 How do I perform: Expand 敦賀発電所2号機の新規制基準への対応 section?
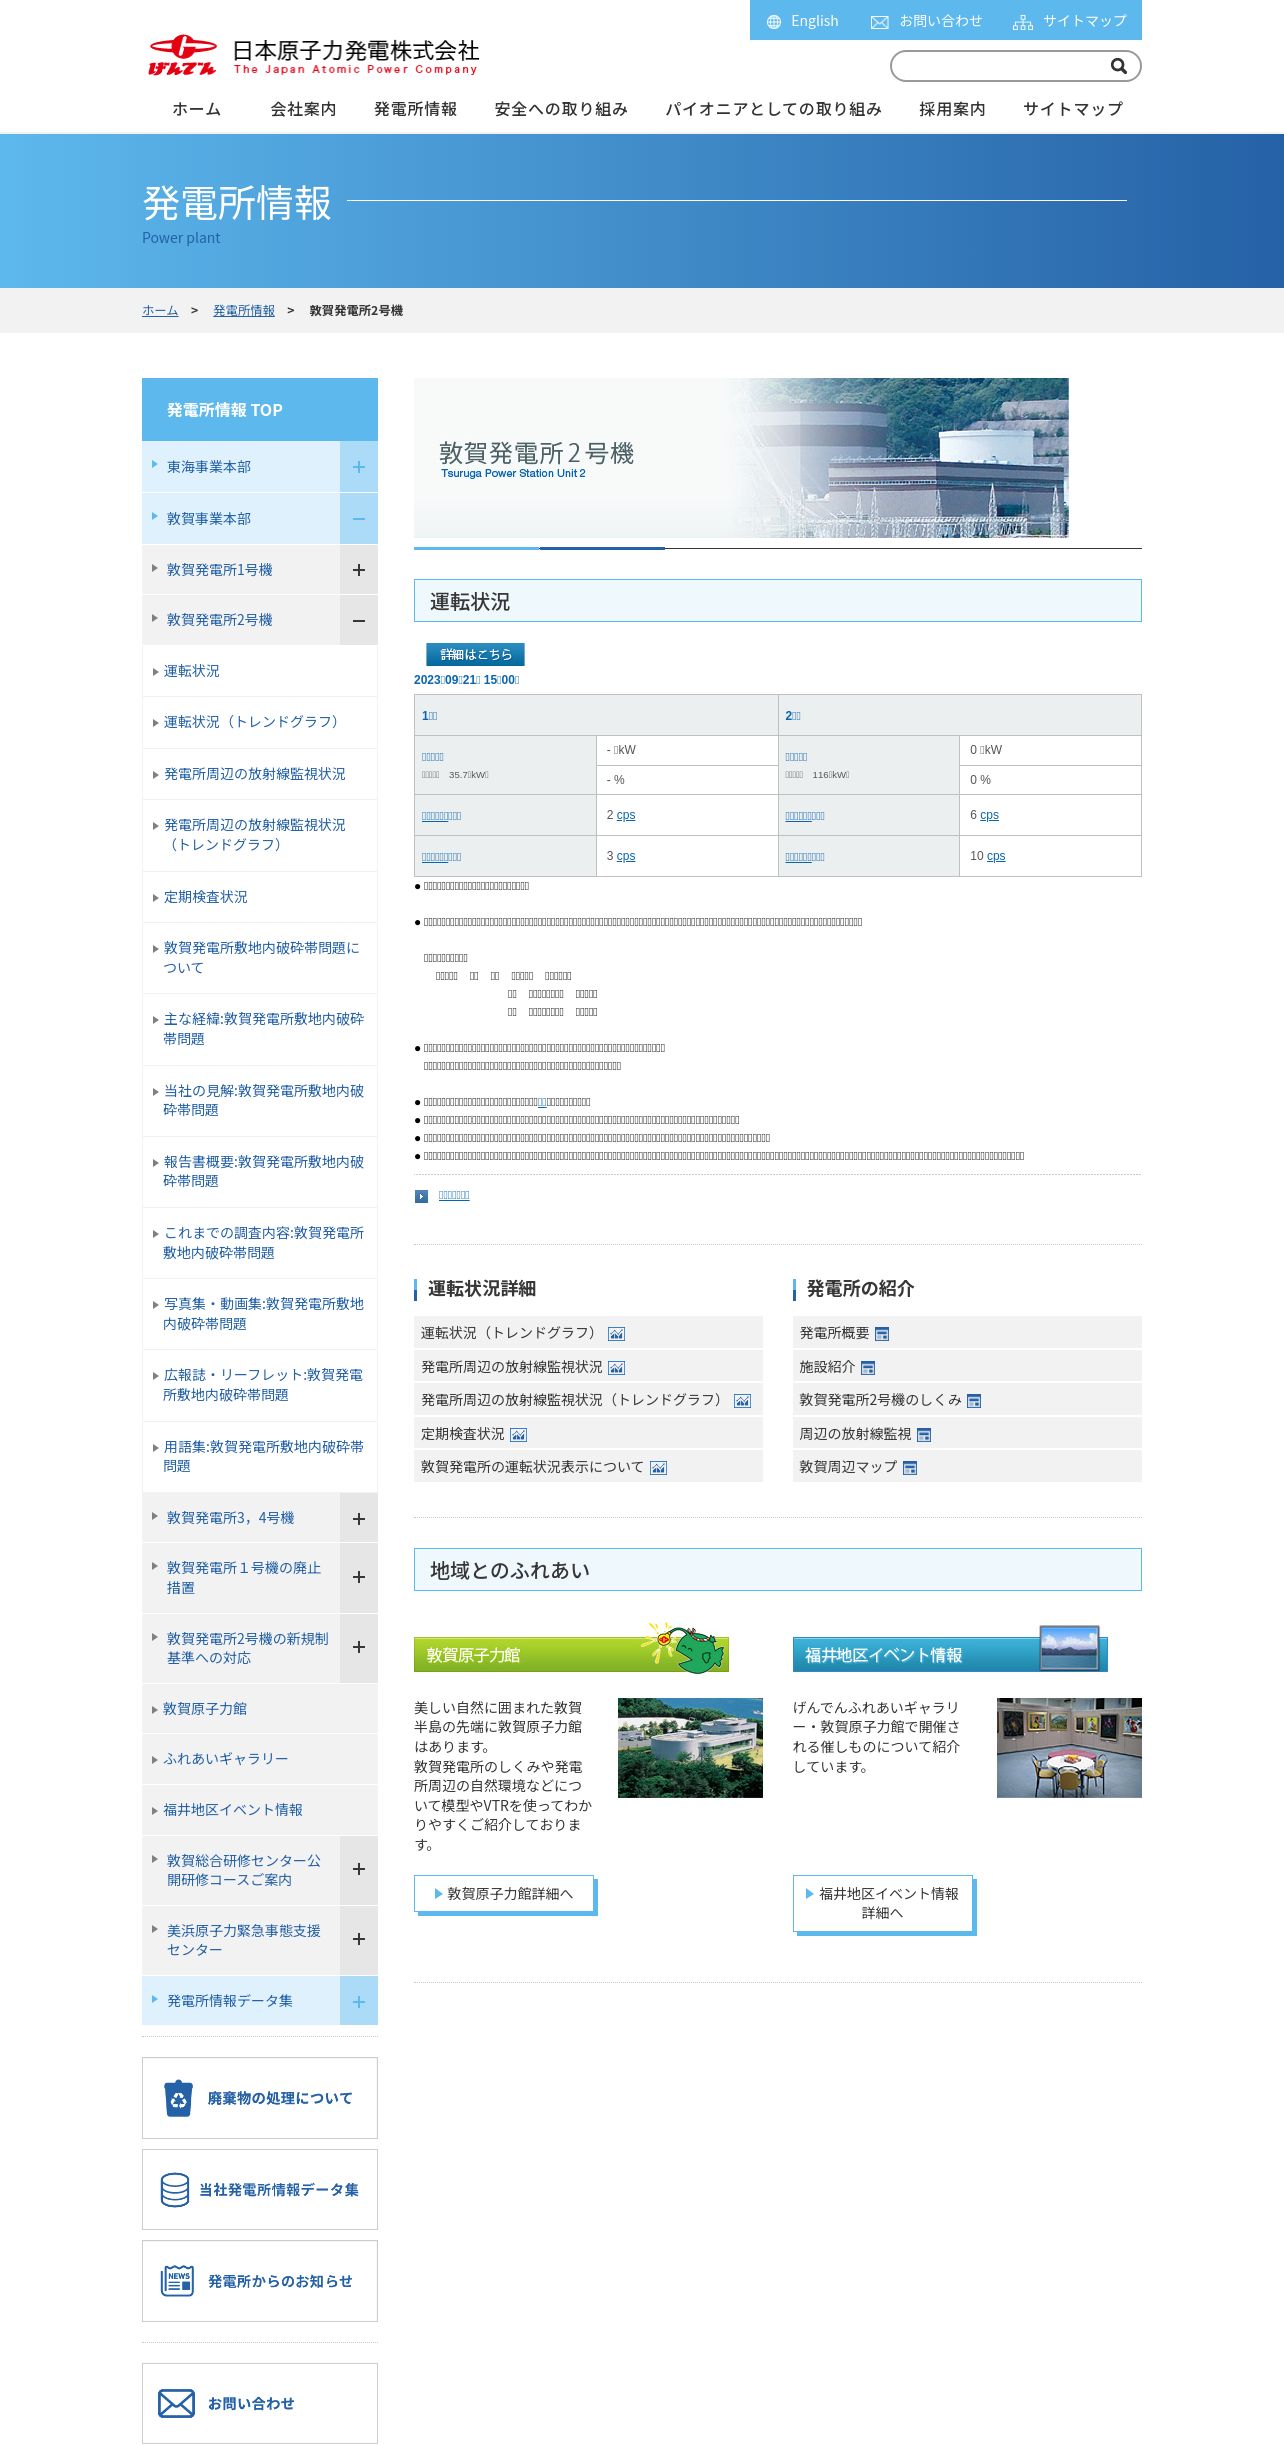[x=359, y=1647]
